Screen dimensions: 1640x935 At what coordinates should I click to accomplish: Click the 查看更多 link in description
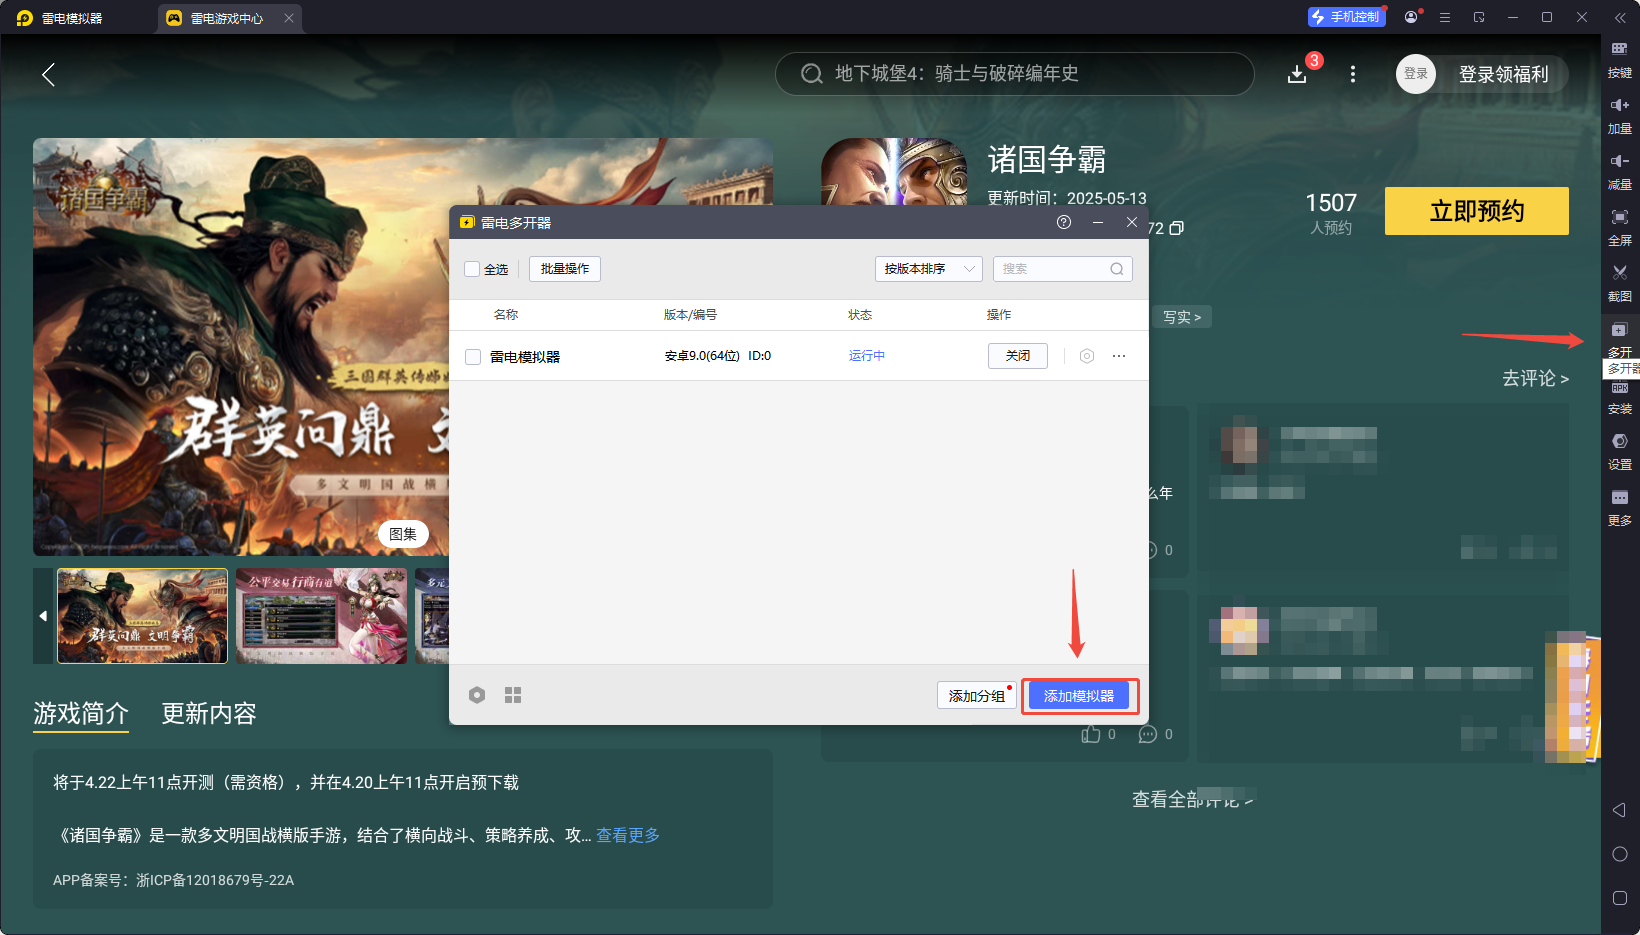click(x=628, y=835)
